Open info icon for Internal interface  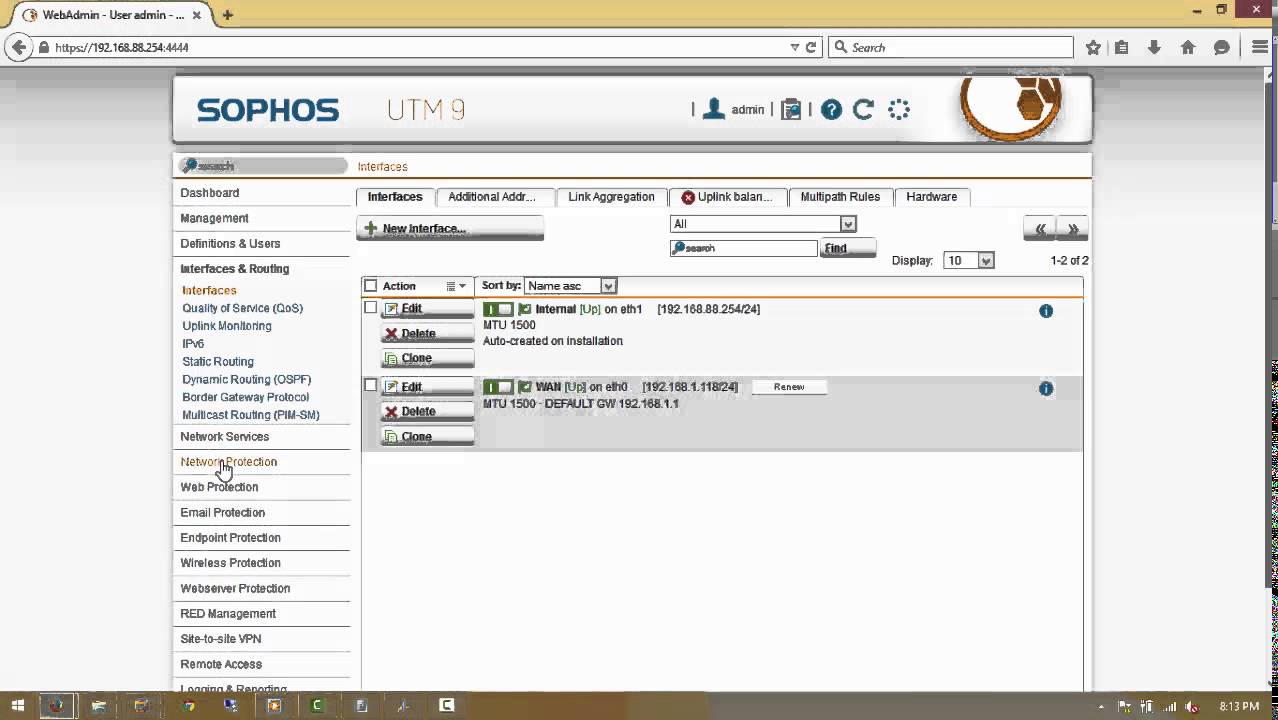(1046, 311)
